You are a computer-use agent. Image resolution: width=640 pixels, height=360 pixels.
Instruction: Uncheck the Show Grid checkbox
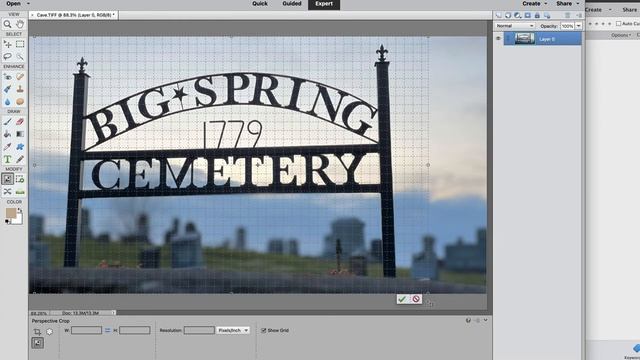(263, 330)
